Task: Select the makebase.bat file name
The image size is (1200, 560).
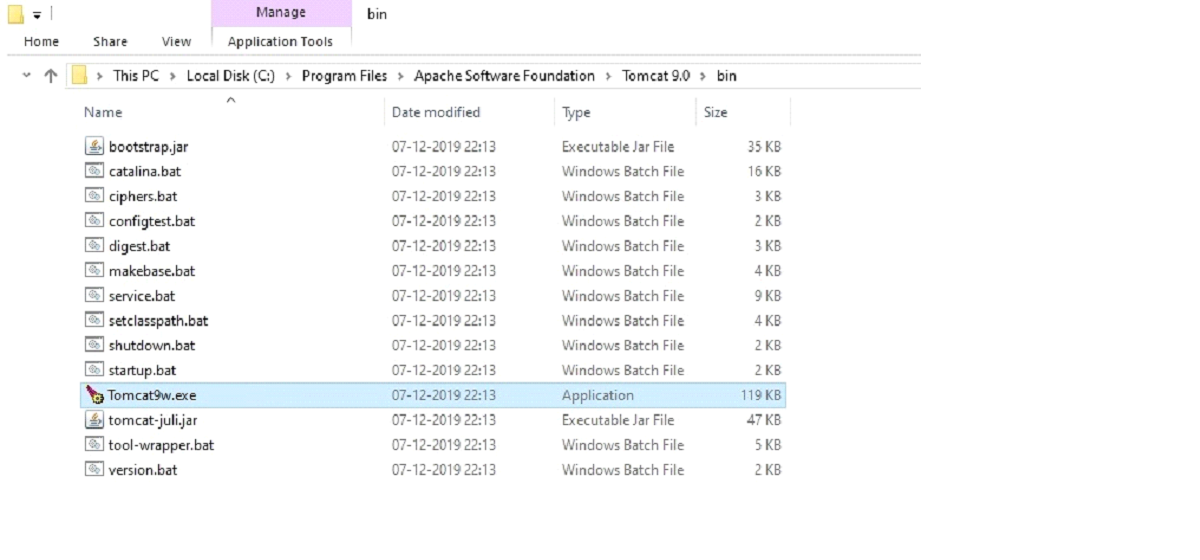Action: 152,271
